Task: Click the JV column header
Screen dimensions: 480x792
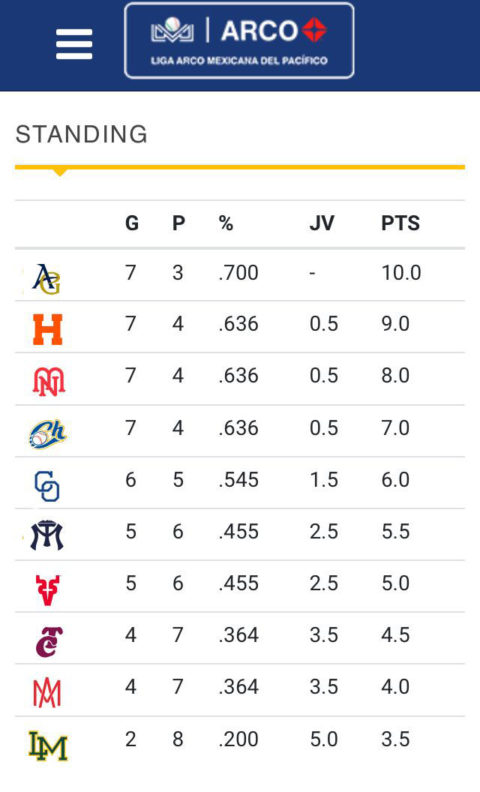Action: point(322,223)
